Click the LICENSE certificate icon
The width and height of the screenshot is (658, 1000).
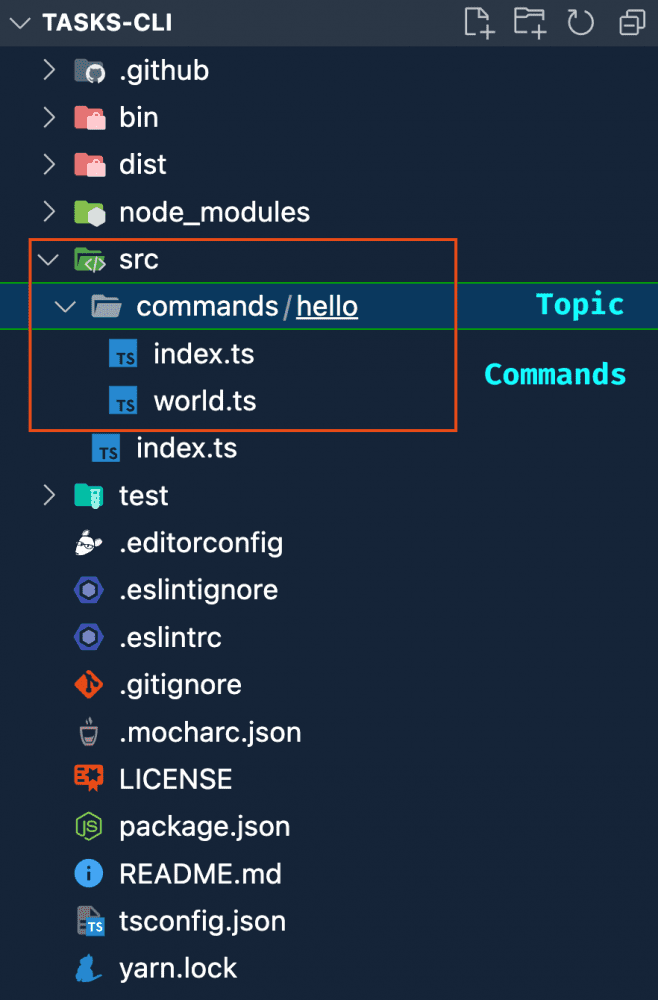tap(90, 779)
